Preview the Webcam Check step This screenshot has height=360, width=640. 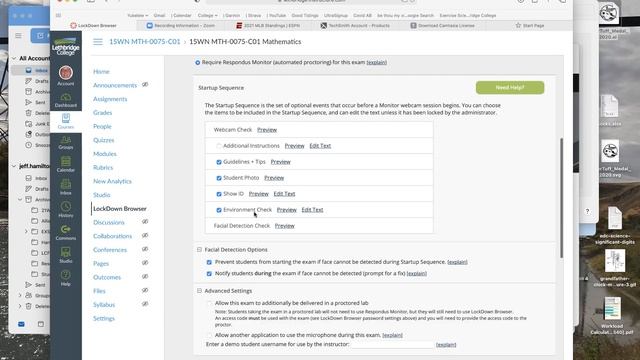[267, 130]
